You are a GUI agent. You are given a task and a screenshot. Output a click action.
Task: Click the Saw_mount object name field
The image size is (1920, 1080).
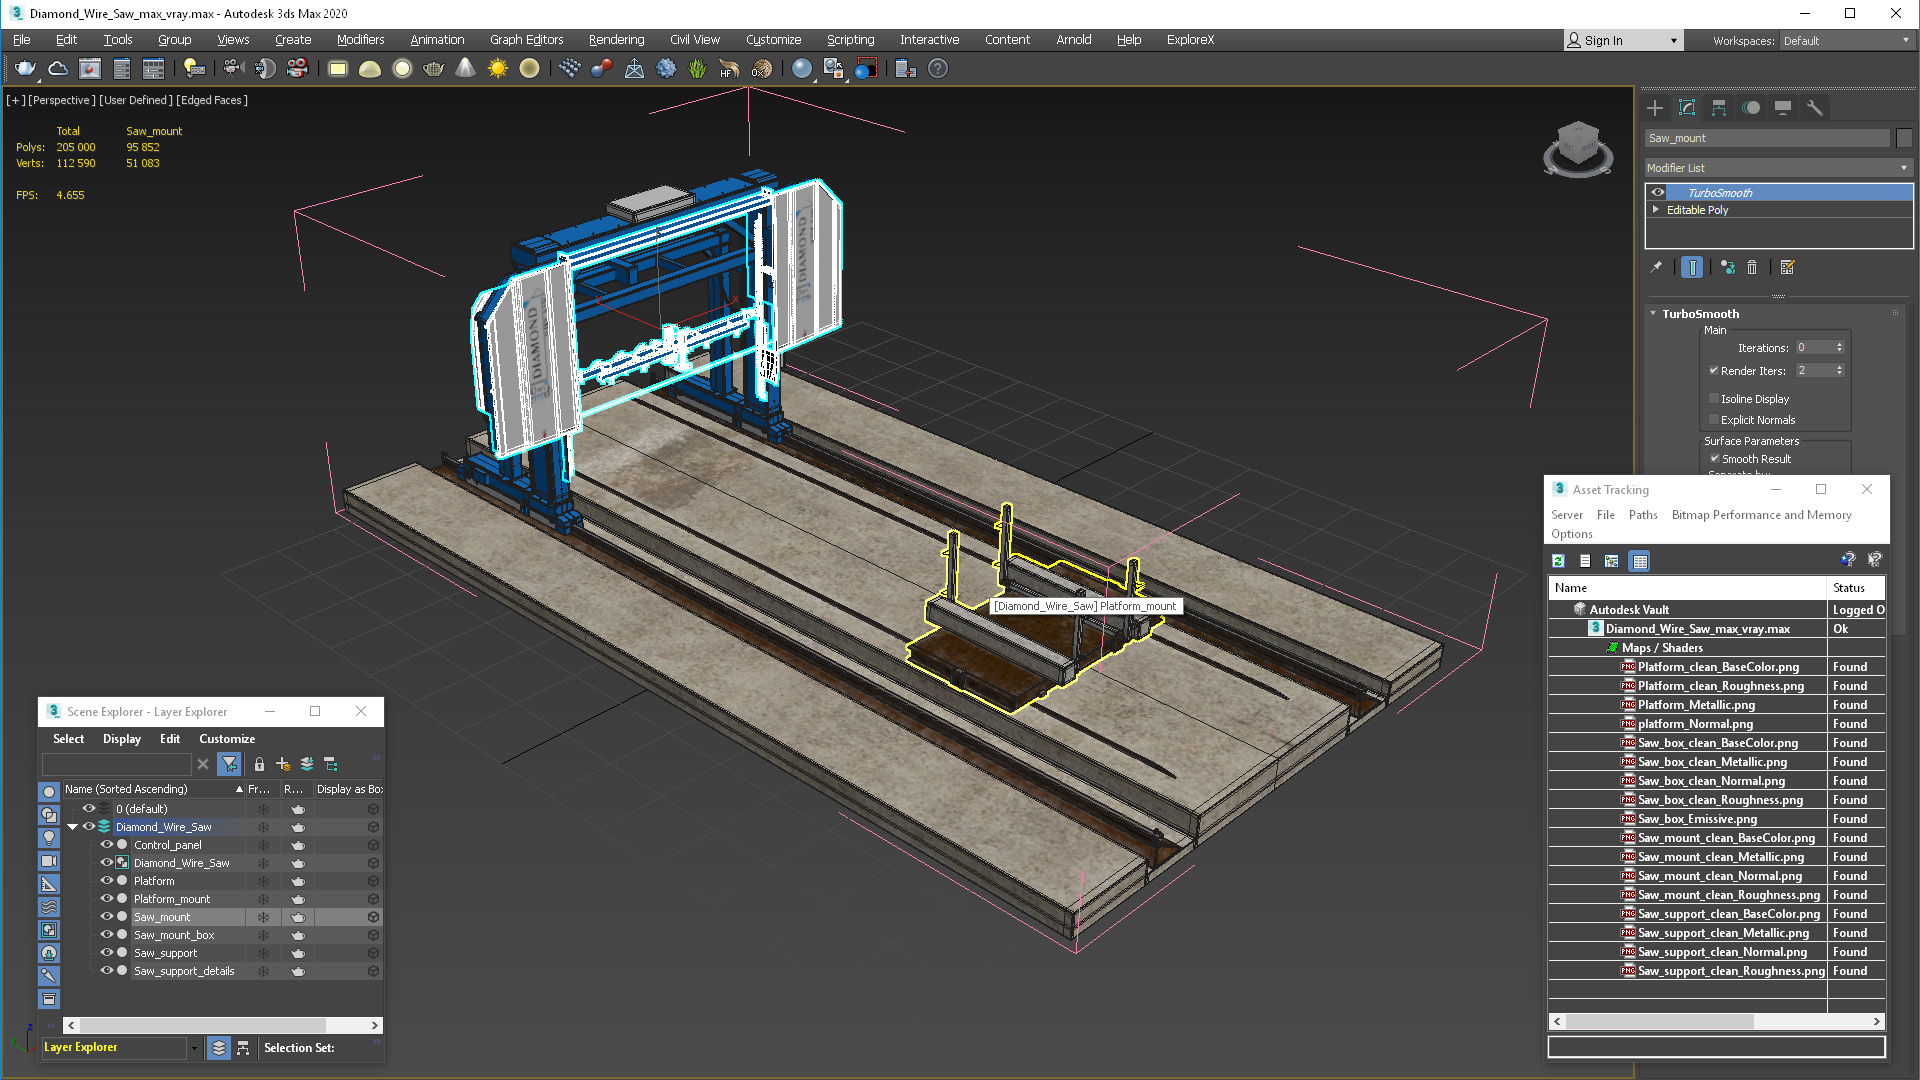click(1767, 139)
